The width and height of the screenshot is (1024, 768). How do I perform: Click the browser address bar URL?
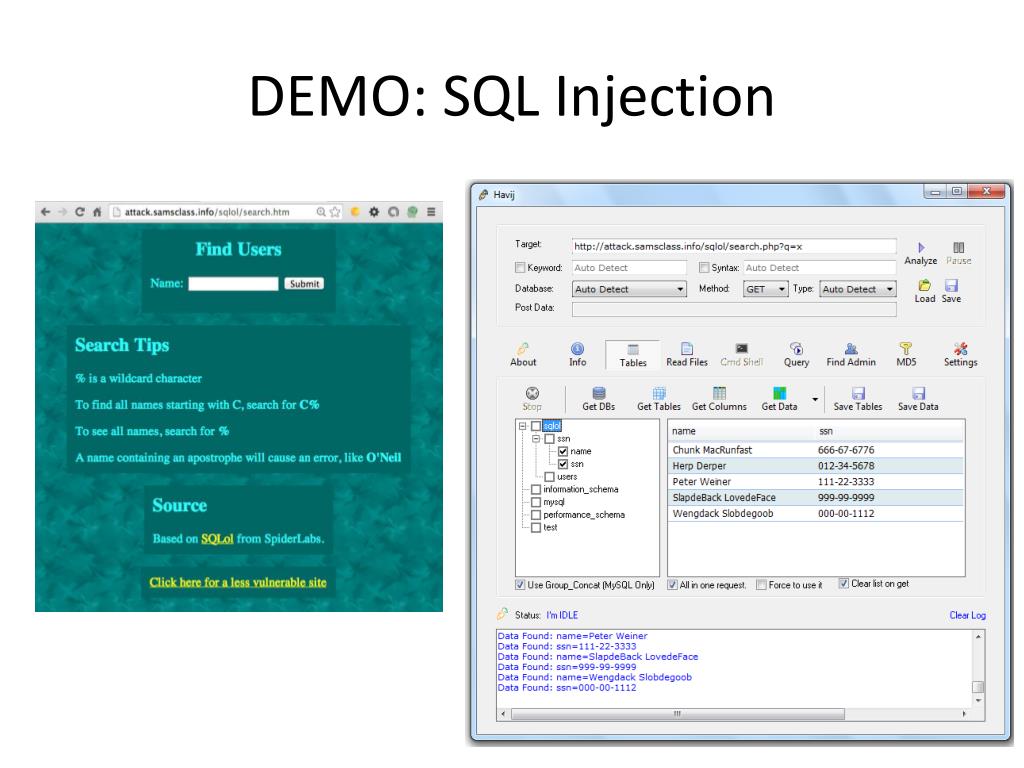click(207, 212)
